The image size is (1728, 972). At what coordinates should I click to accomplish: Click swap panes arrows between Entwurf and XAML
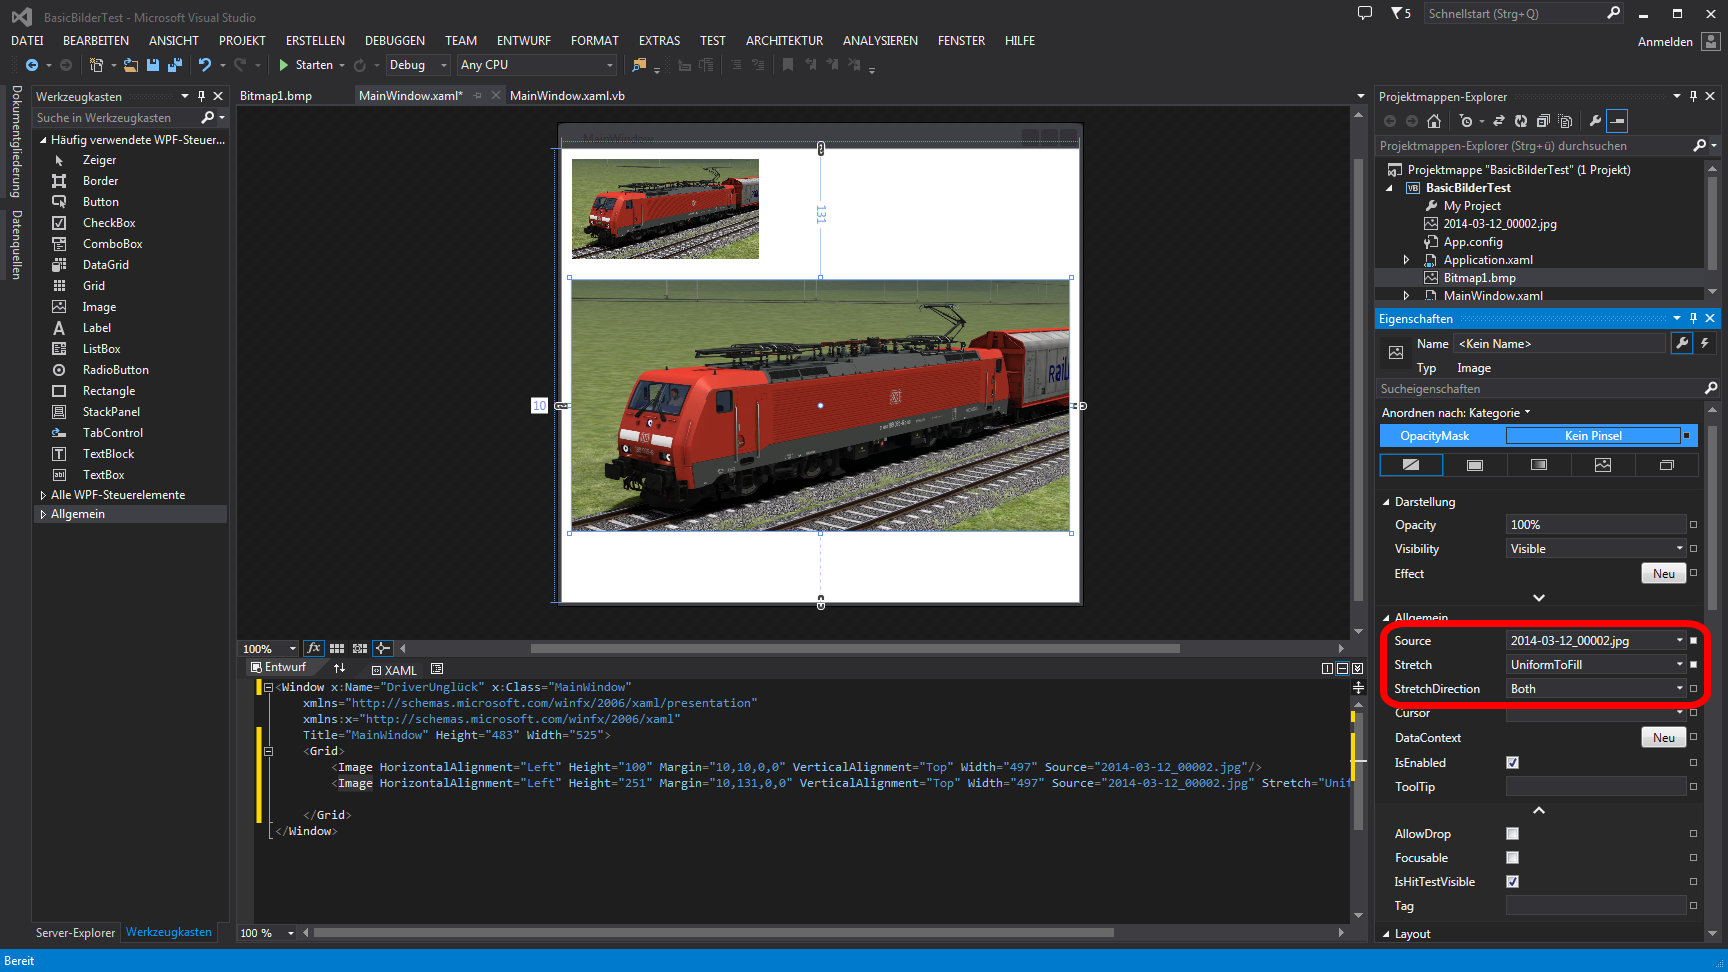[x=340, y=668]
